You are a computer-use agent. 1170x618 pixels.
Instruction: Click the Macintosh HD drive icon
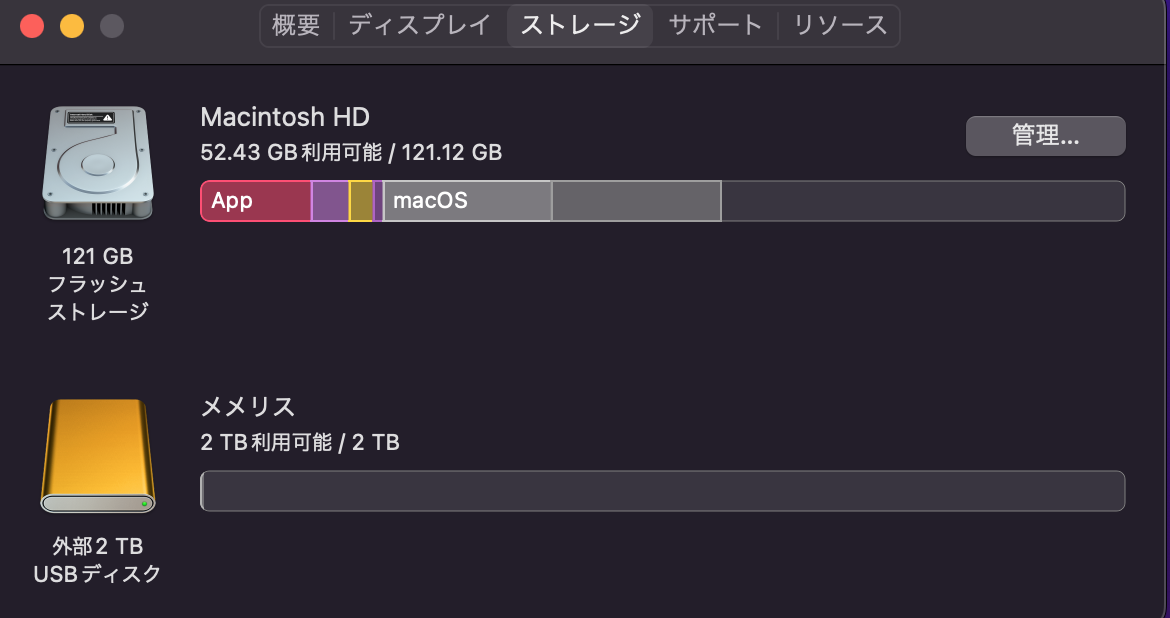tap(97, 163)
